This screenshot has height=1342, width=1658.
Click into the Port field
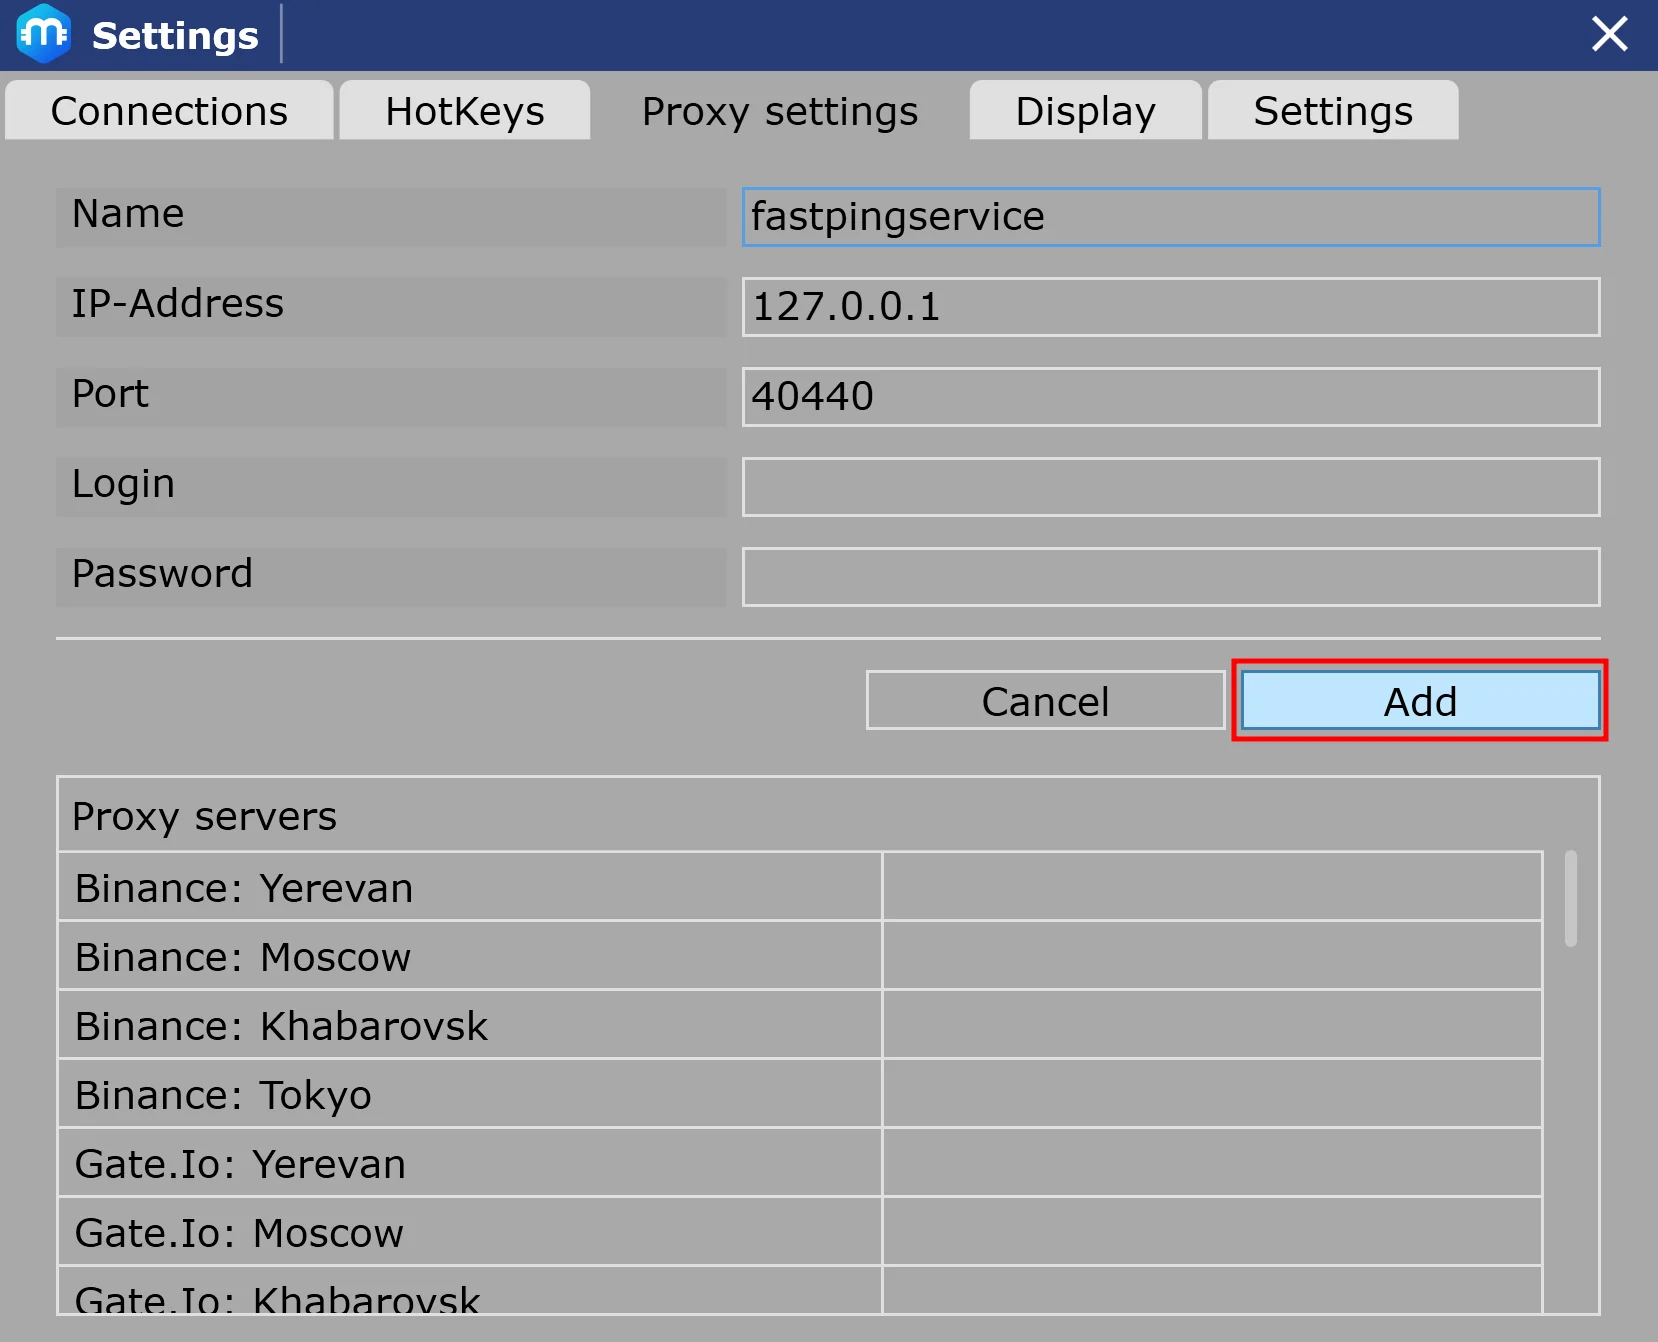pos(1170,397)
